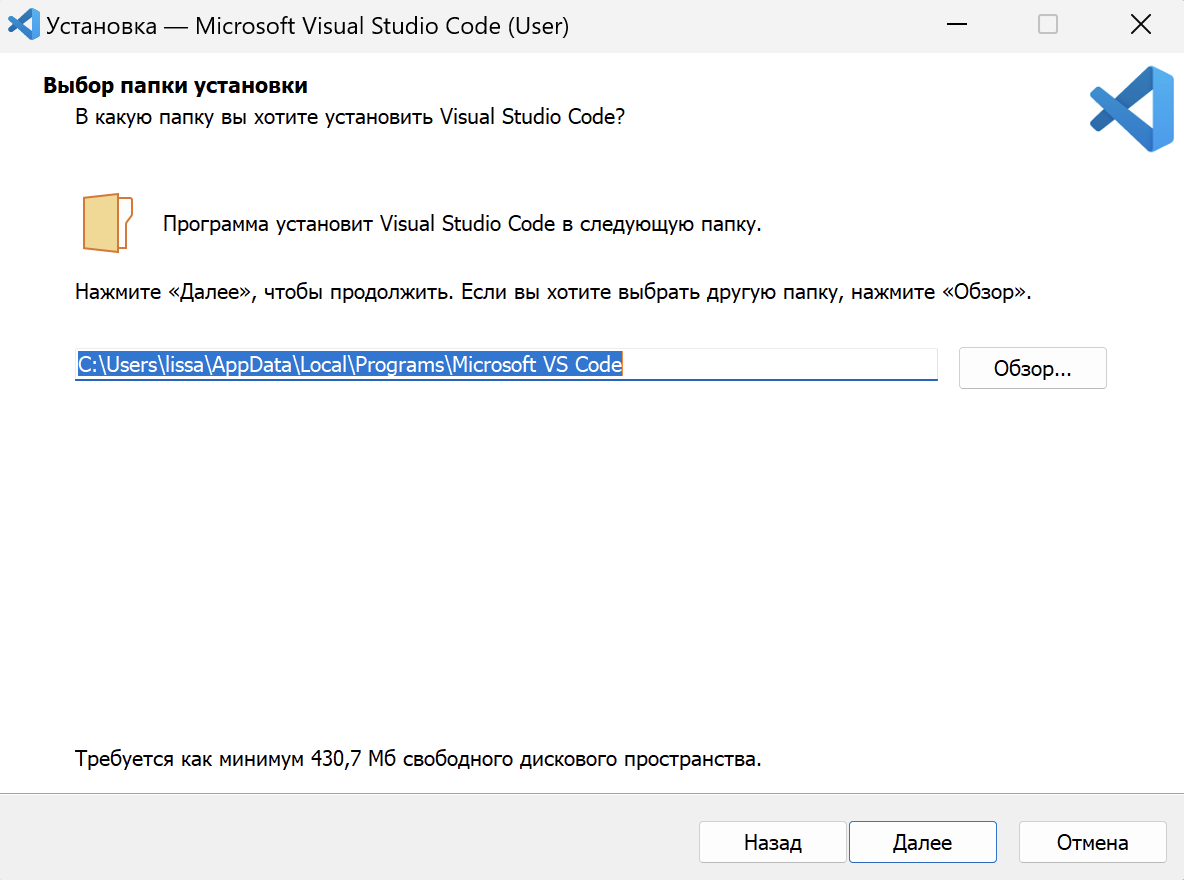Viewport: 1184px width, 880px height.
Task: Cancel setup using the «Отмена» button
Action: (1092, 842)
